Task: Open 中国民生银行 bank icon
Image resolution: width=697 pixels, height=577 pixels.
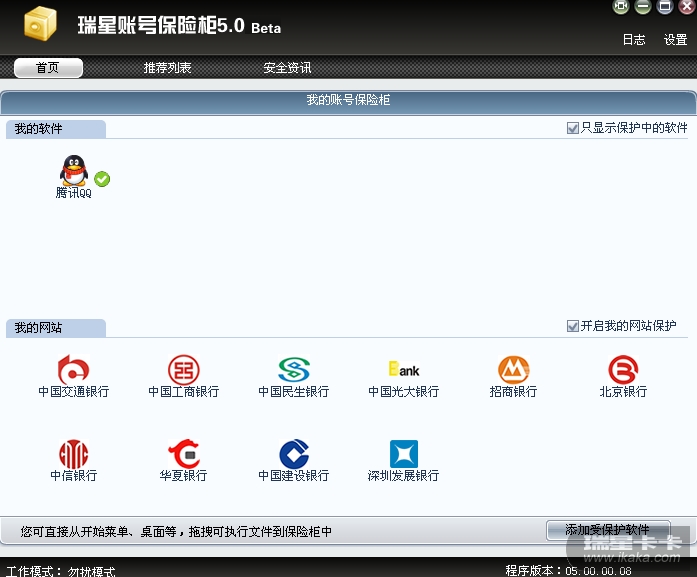Action: tap(293, 369)
